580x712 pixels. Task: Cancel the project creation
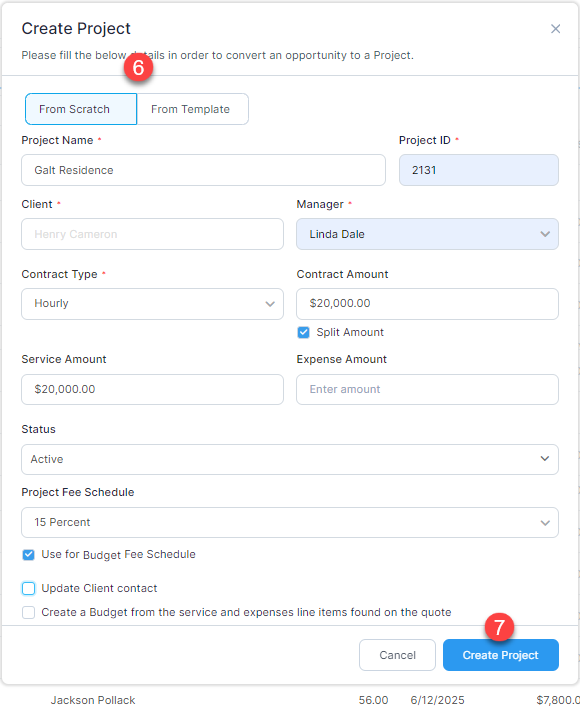(x=397, y=655)
